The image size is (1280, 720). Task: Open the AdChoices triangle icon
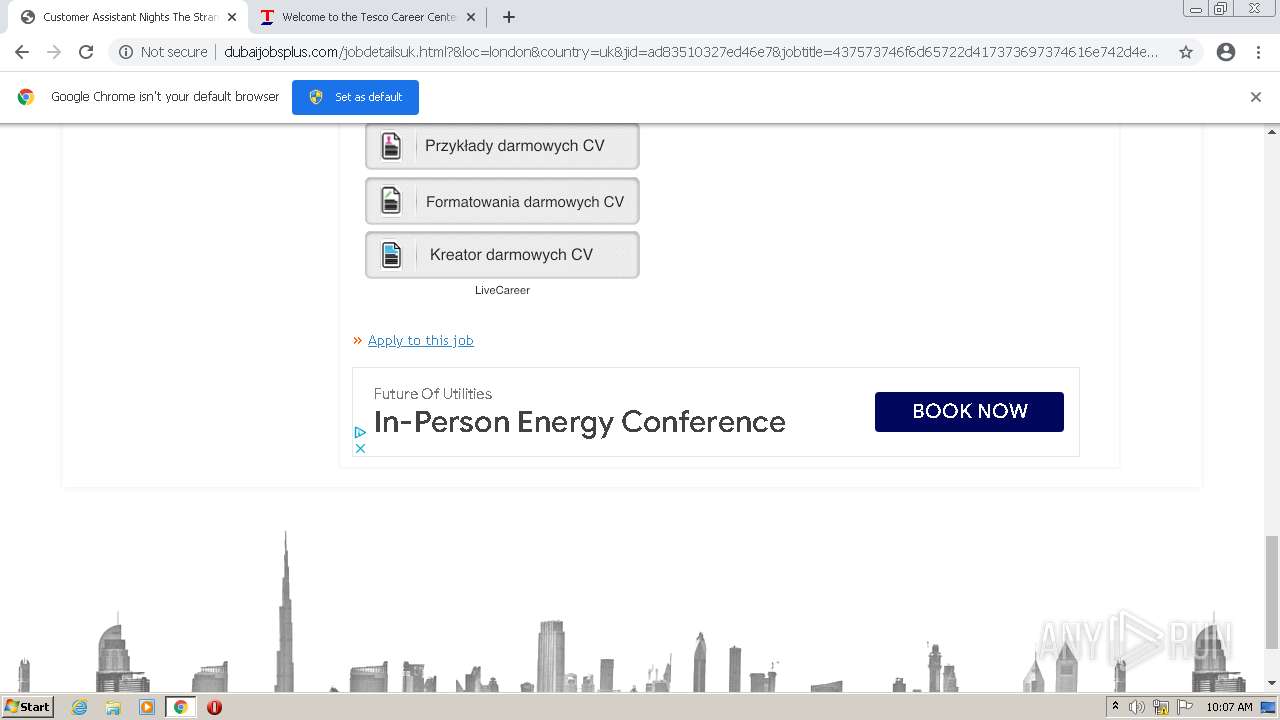(360, 432)
